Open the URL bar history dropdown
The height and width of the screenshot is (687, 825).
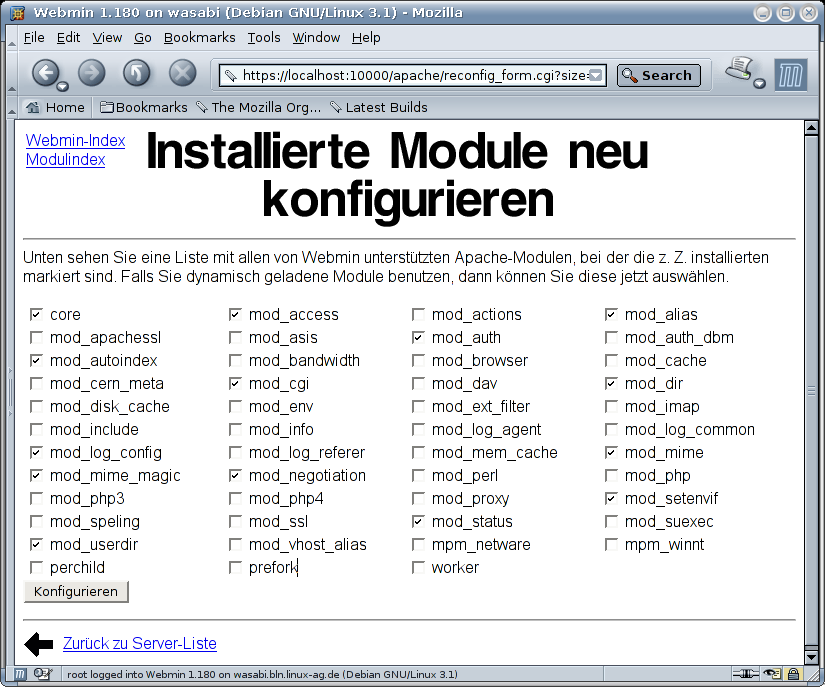tap(595, 76)
